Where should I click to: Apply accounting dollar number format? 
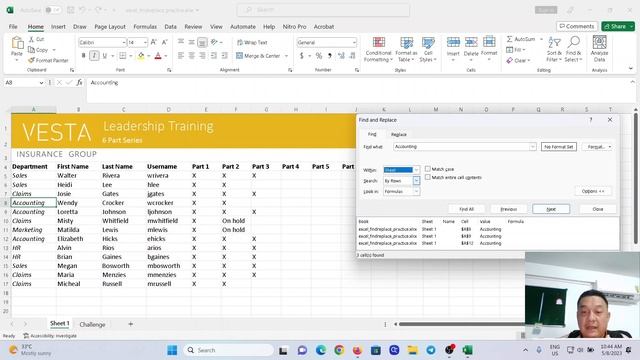pyautogui.click(x=302, y=56)
